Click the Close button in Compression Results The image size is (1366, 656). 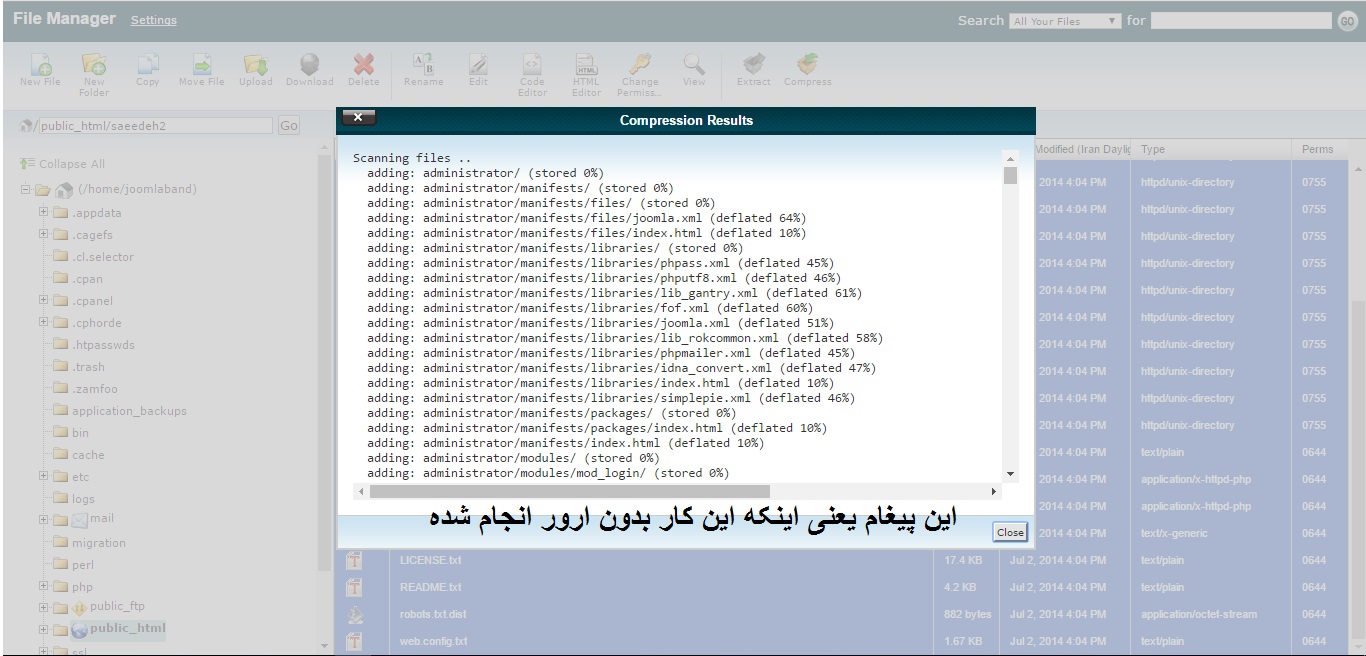tap(1010, 532)
